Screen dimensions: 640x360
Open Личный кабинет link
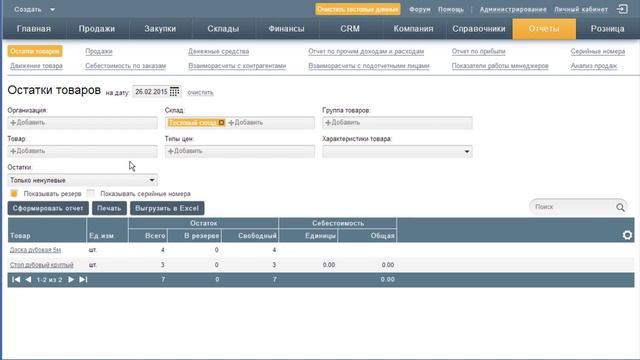(x=581, y=9)
